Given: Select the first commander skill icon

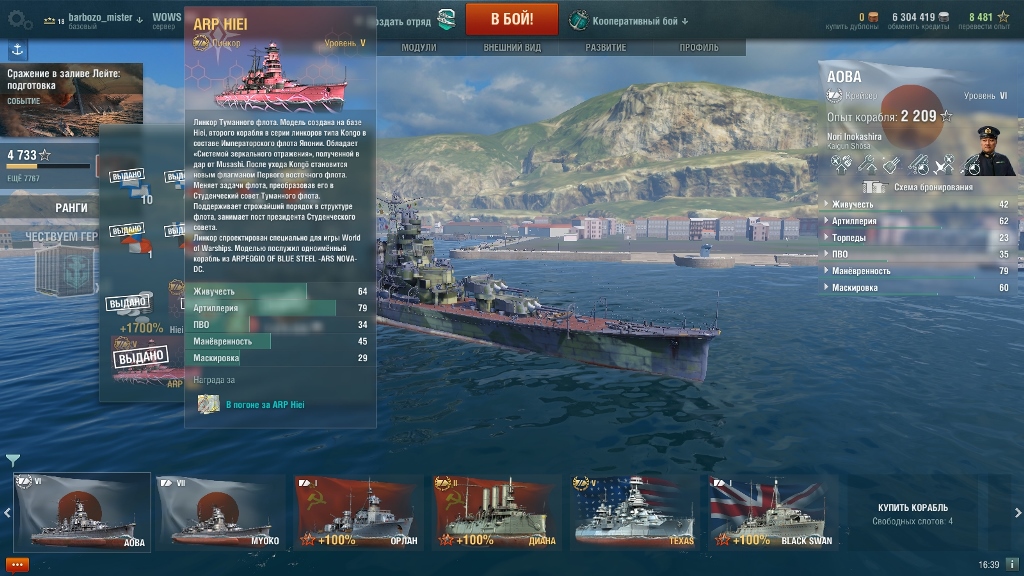Looking at the screenshot, I should click(841, 165).
